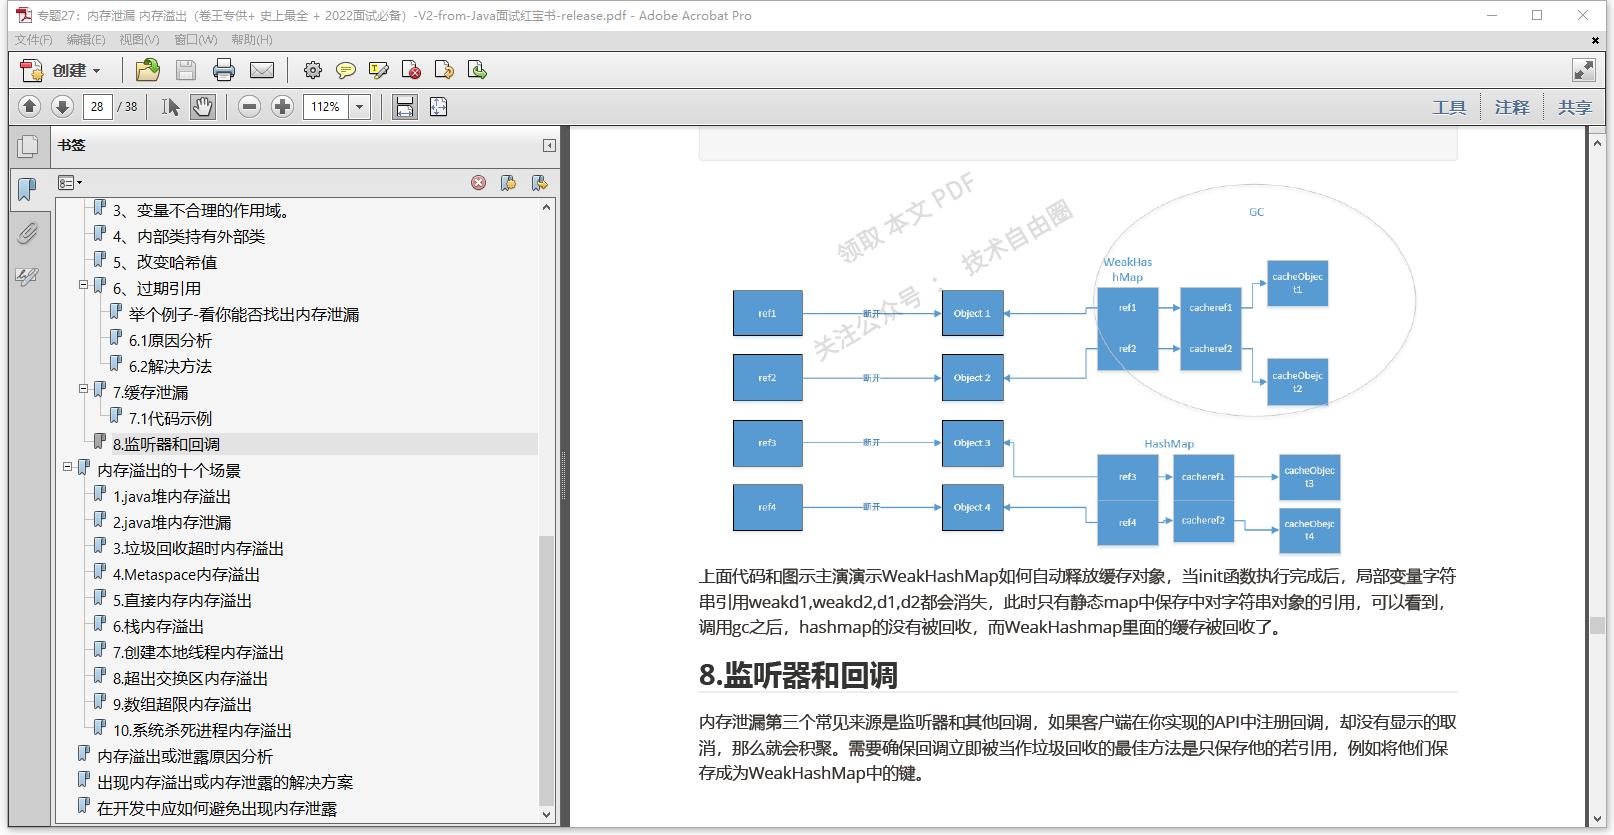1614x835 pixels.
Task: Collapse the 7.缓存泄漏 bookmark
Action: [84, 389]
